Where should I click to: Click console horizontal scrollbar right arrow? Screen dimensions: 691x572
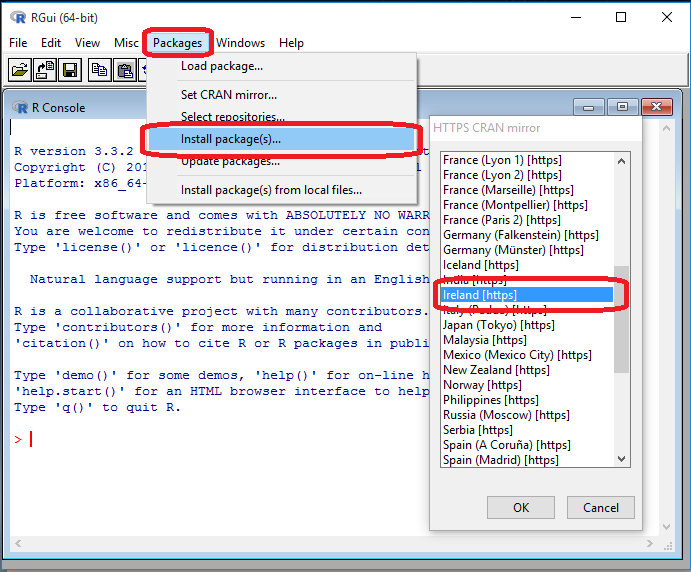650,543
